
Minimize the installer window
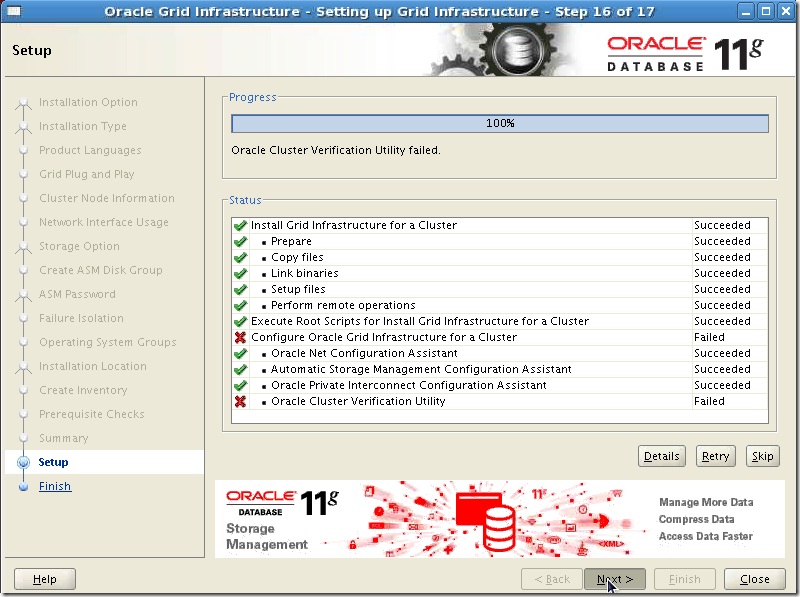[746, 11]
